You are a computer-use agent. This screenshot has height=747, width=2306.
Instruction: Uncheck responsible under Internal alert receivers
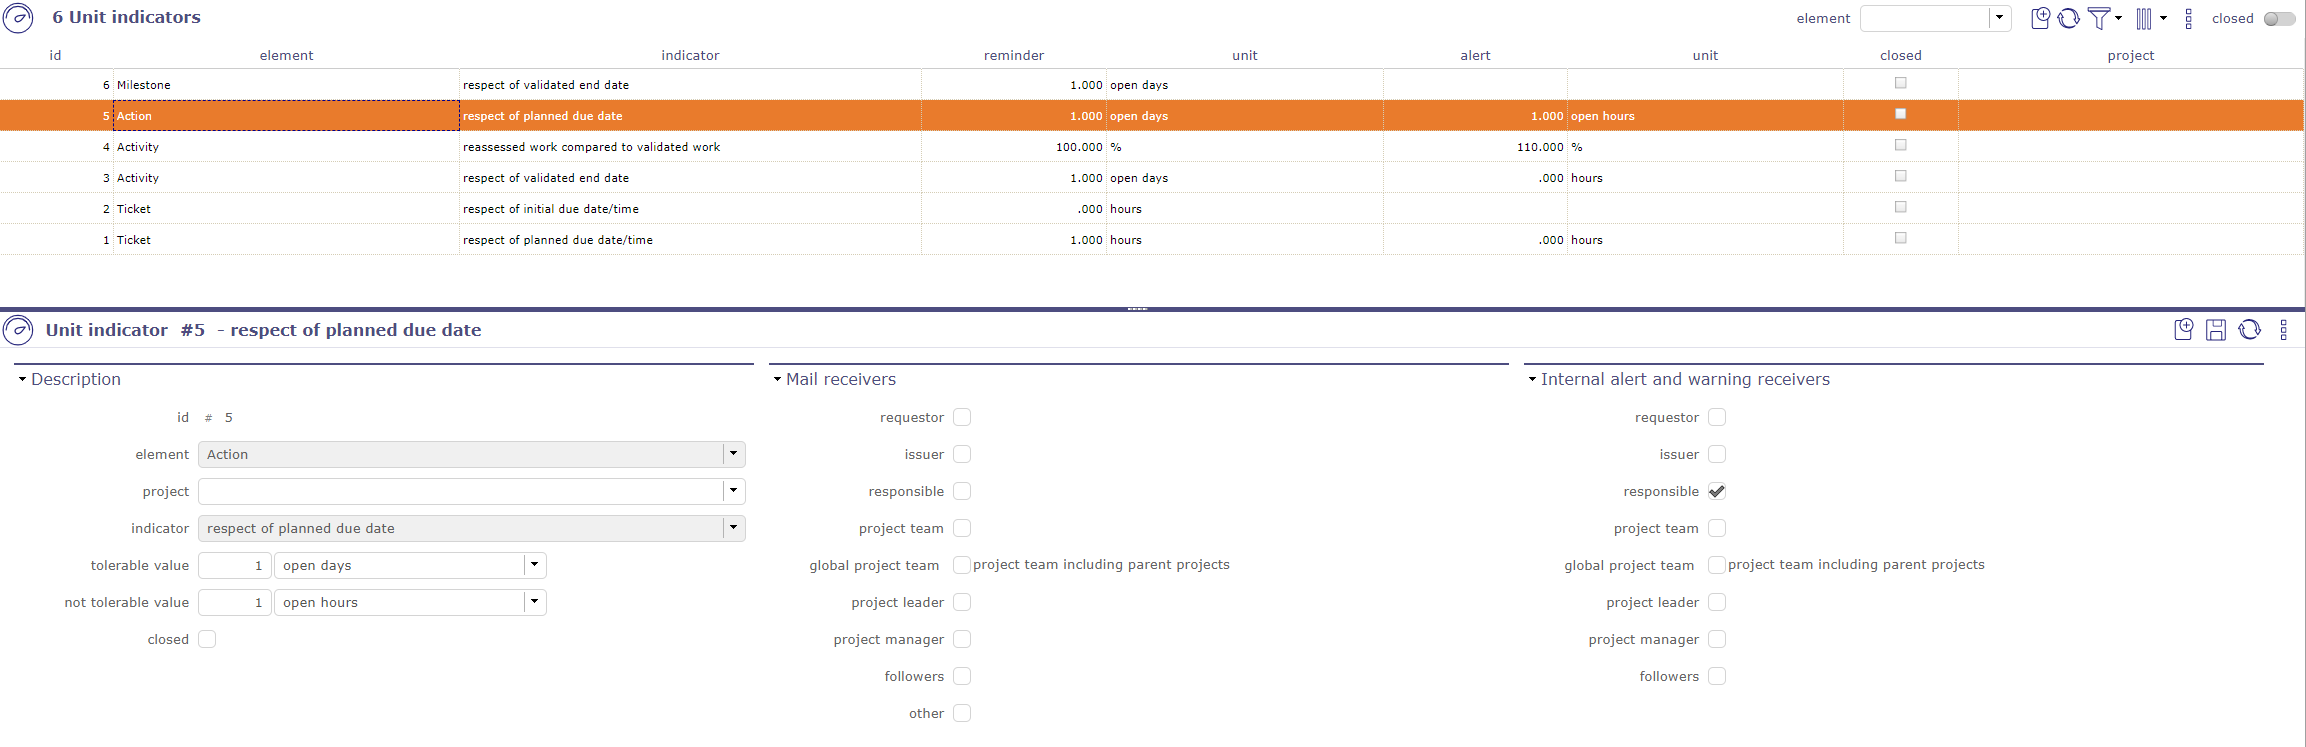(1717, 491)
